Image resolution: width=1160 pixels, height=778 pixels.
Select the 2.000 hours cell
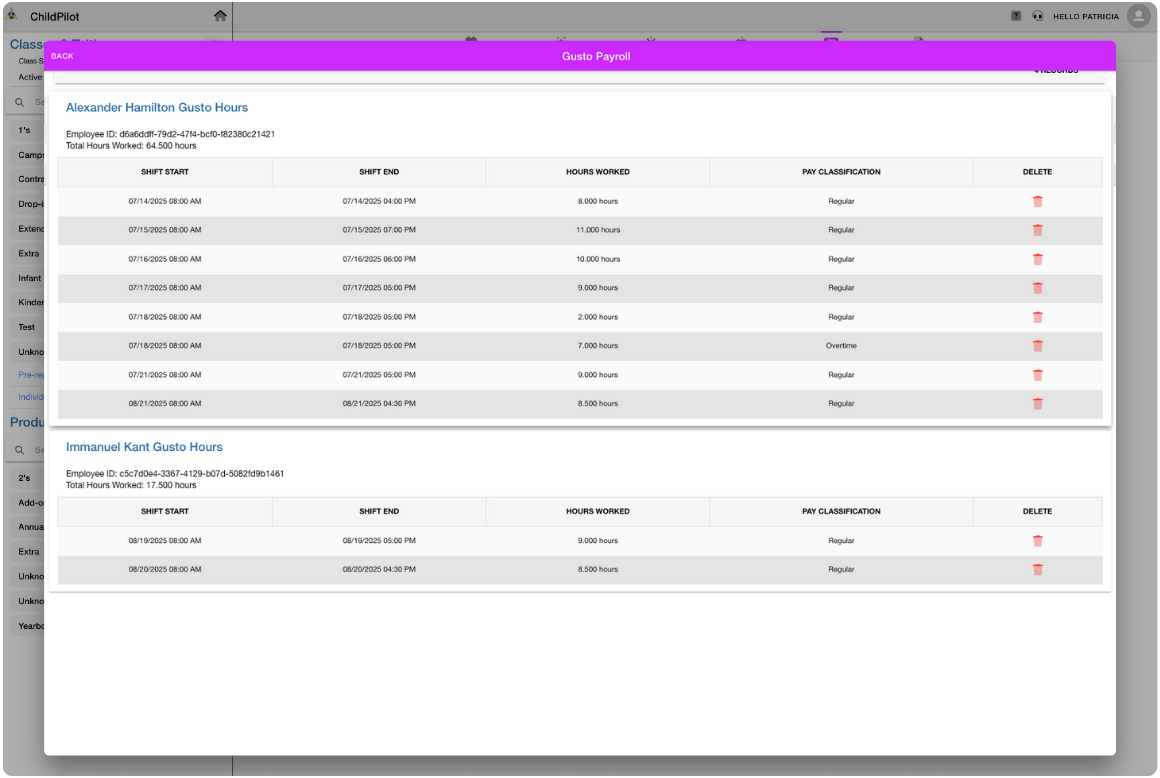point(598,317)
